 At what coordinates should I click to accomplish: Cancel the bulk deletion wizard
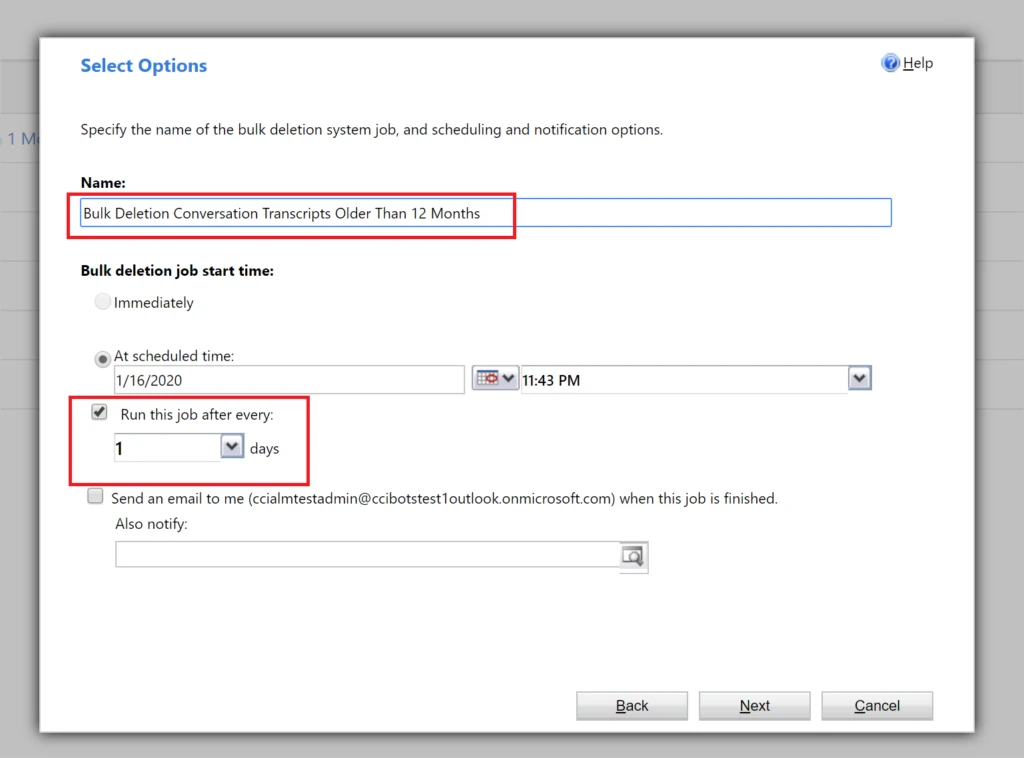tap(876, 705)
